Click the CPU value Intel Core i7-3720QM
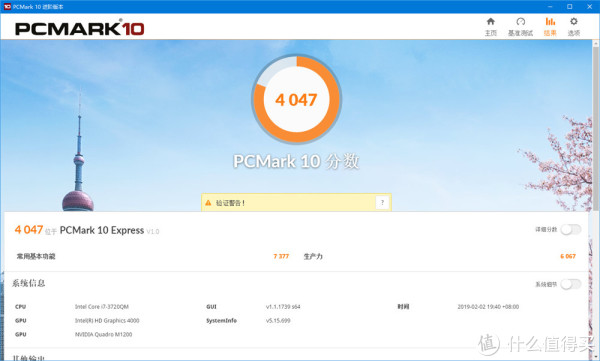 point(102,307)
